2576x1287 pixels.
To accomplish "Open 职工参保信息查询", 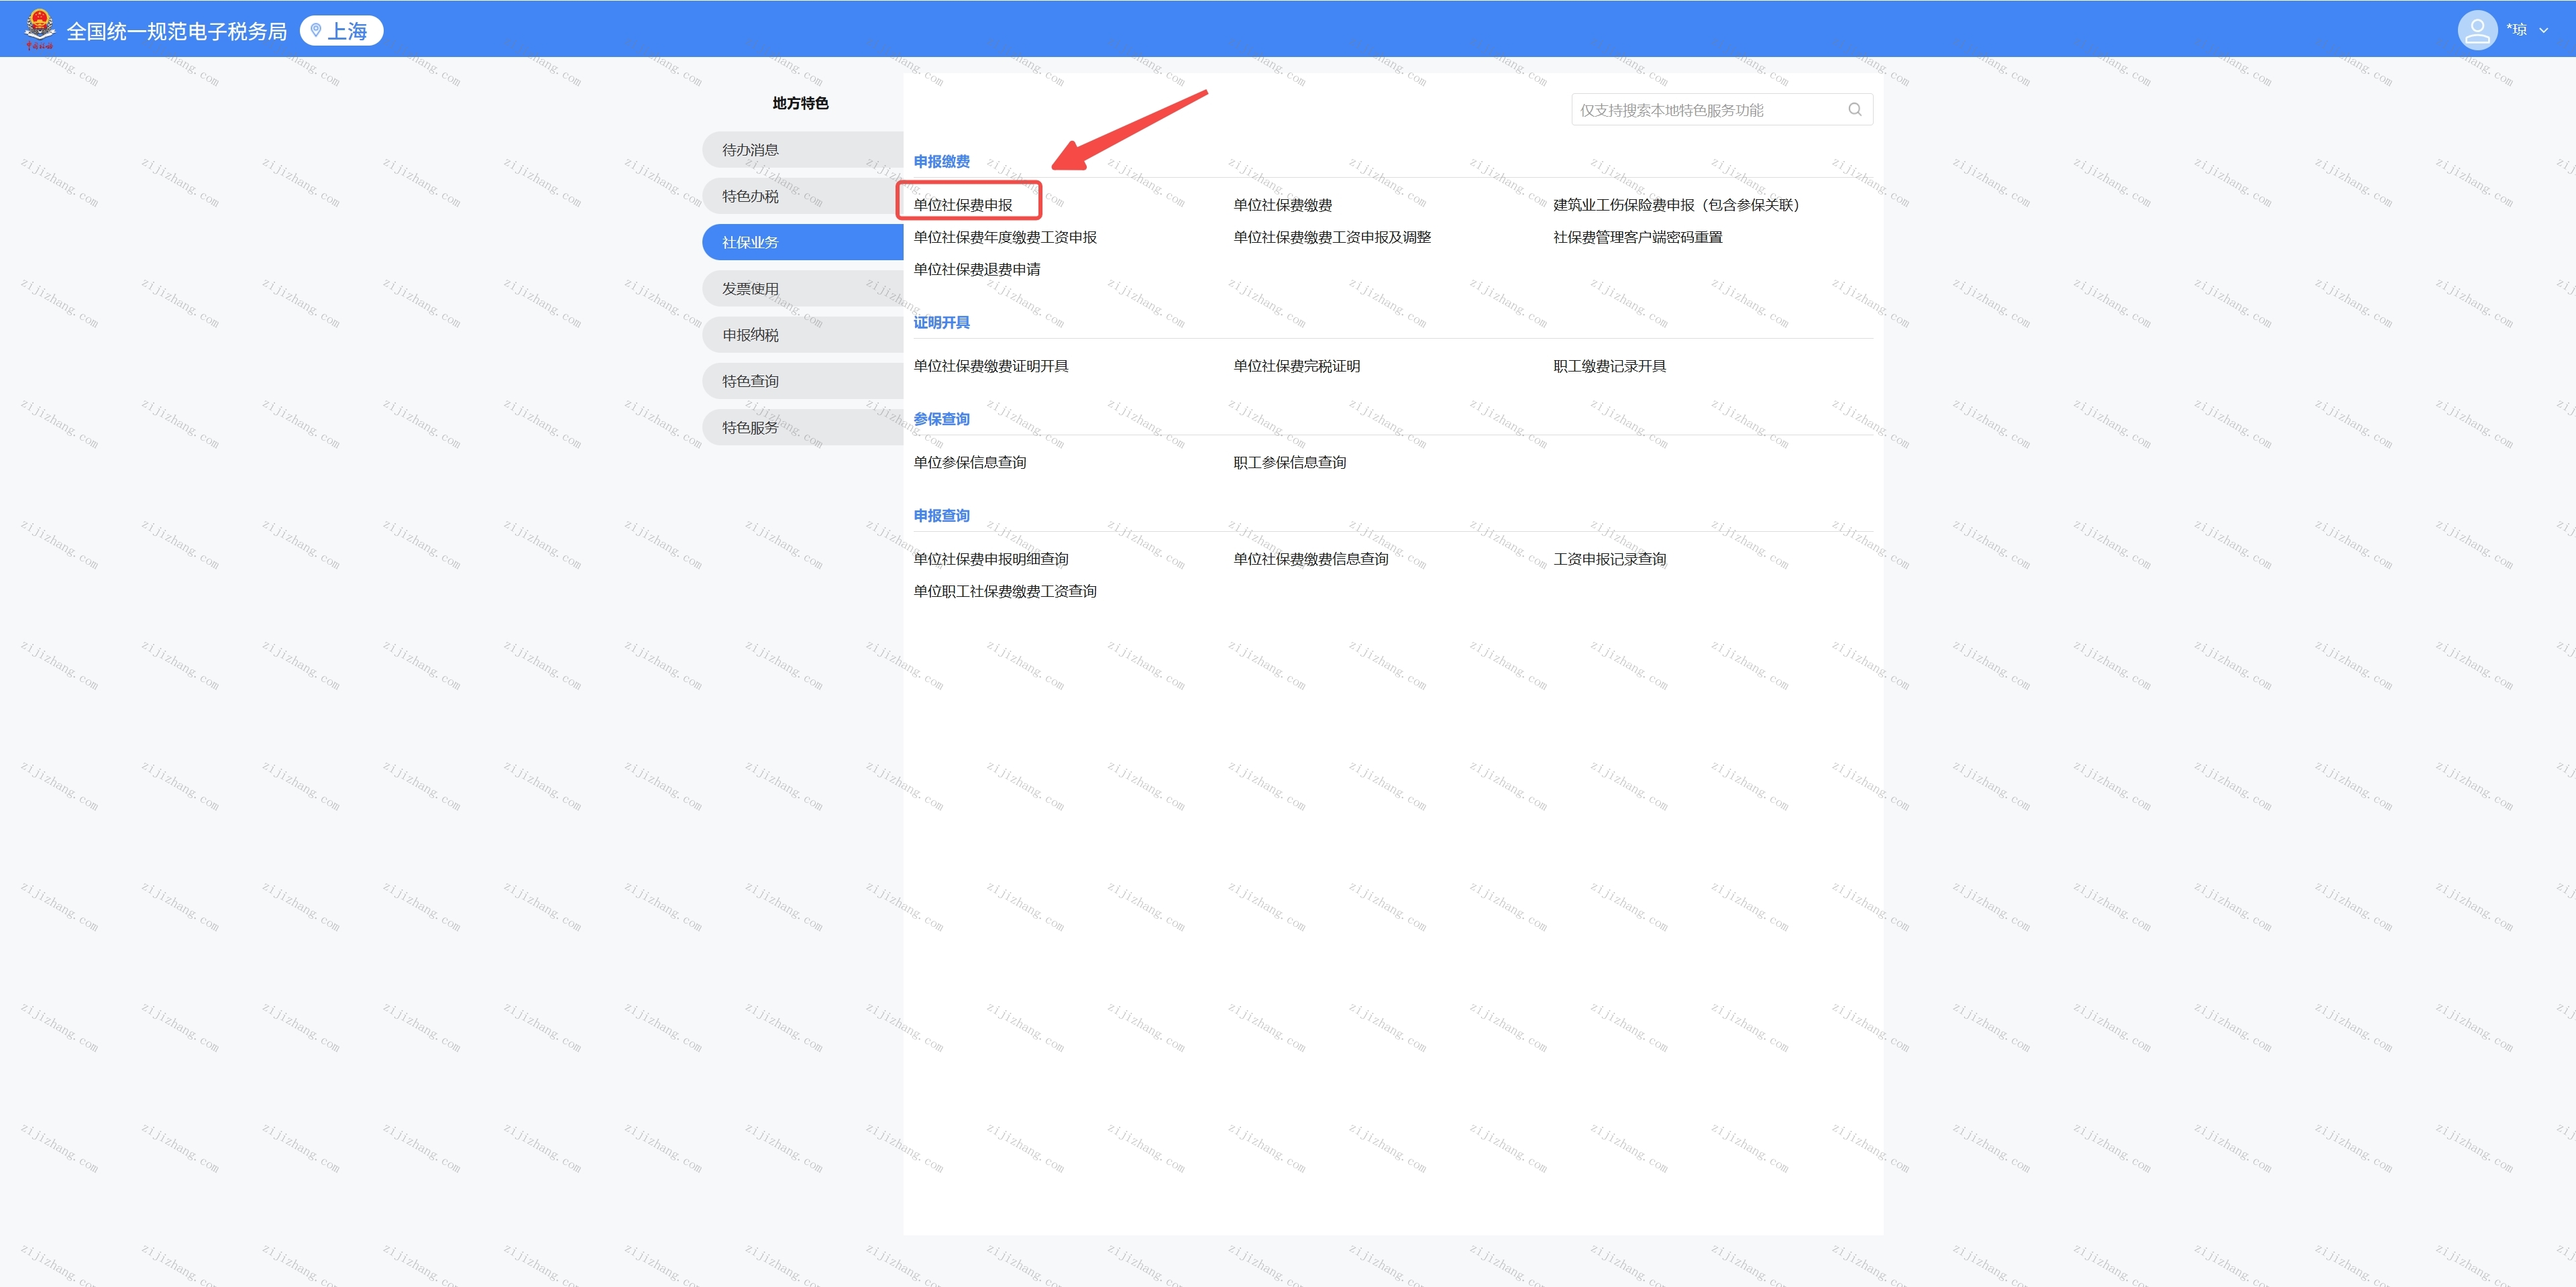I will pyautogui.click(x=1289, y=462).
